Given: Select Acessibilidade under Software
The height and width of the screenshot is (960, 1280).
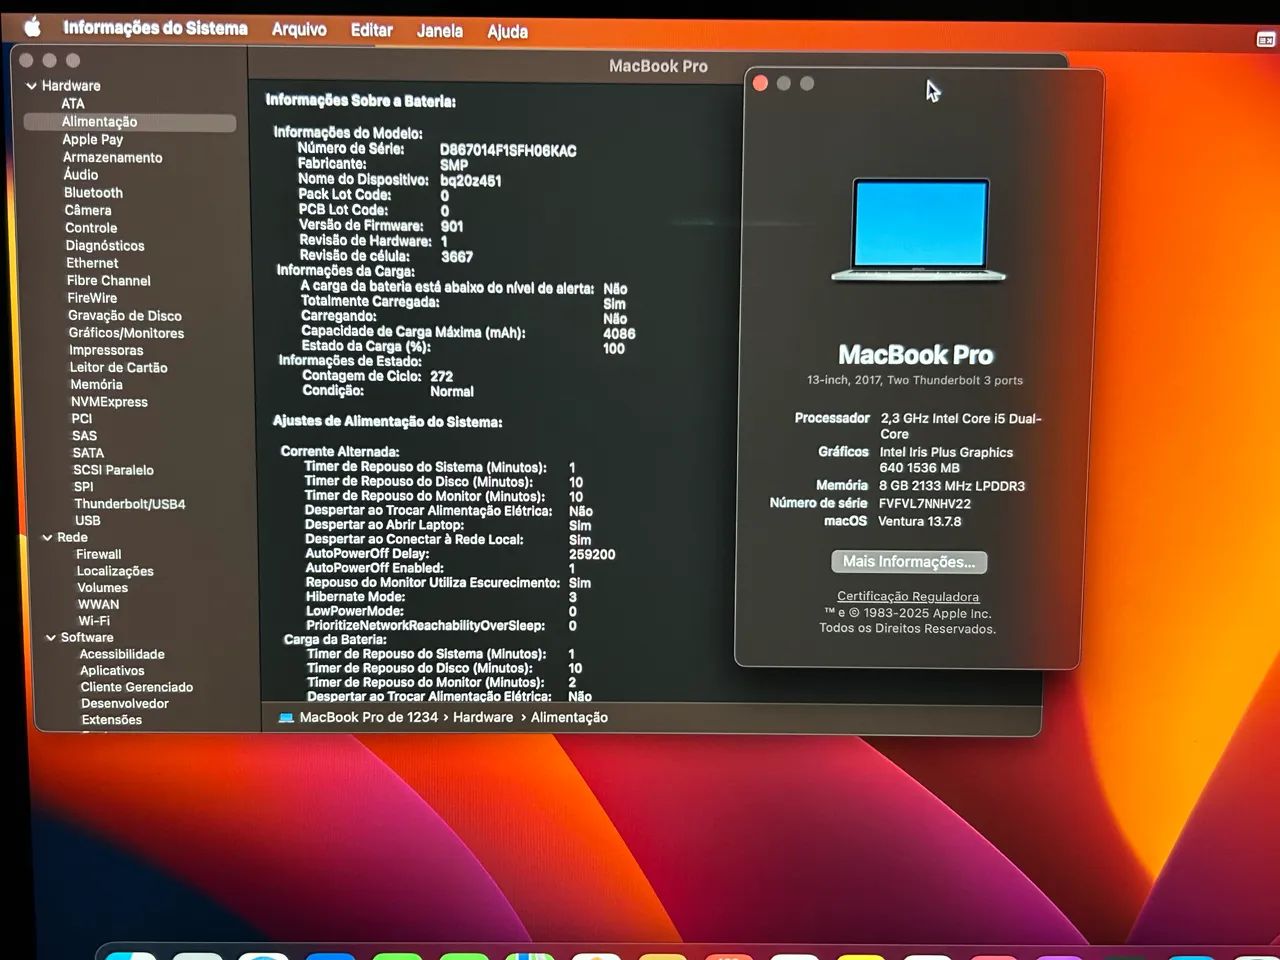Looking at the screenshot, I should click(122, 655).
